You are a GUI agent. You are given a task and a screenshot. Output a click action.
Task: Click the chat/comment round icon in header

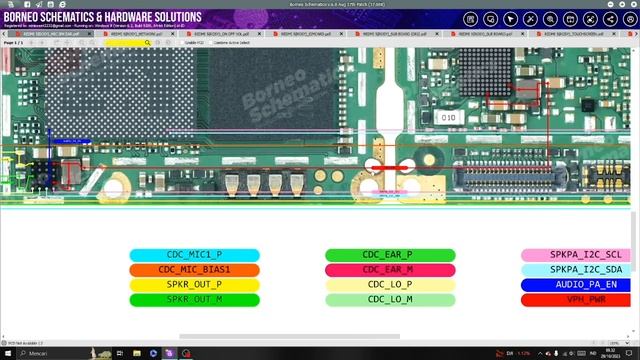click(x=491, y=19)
